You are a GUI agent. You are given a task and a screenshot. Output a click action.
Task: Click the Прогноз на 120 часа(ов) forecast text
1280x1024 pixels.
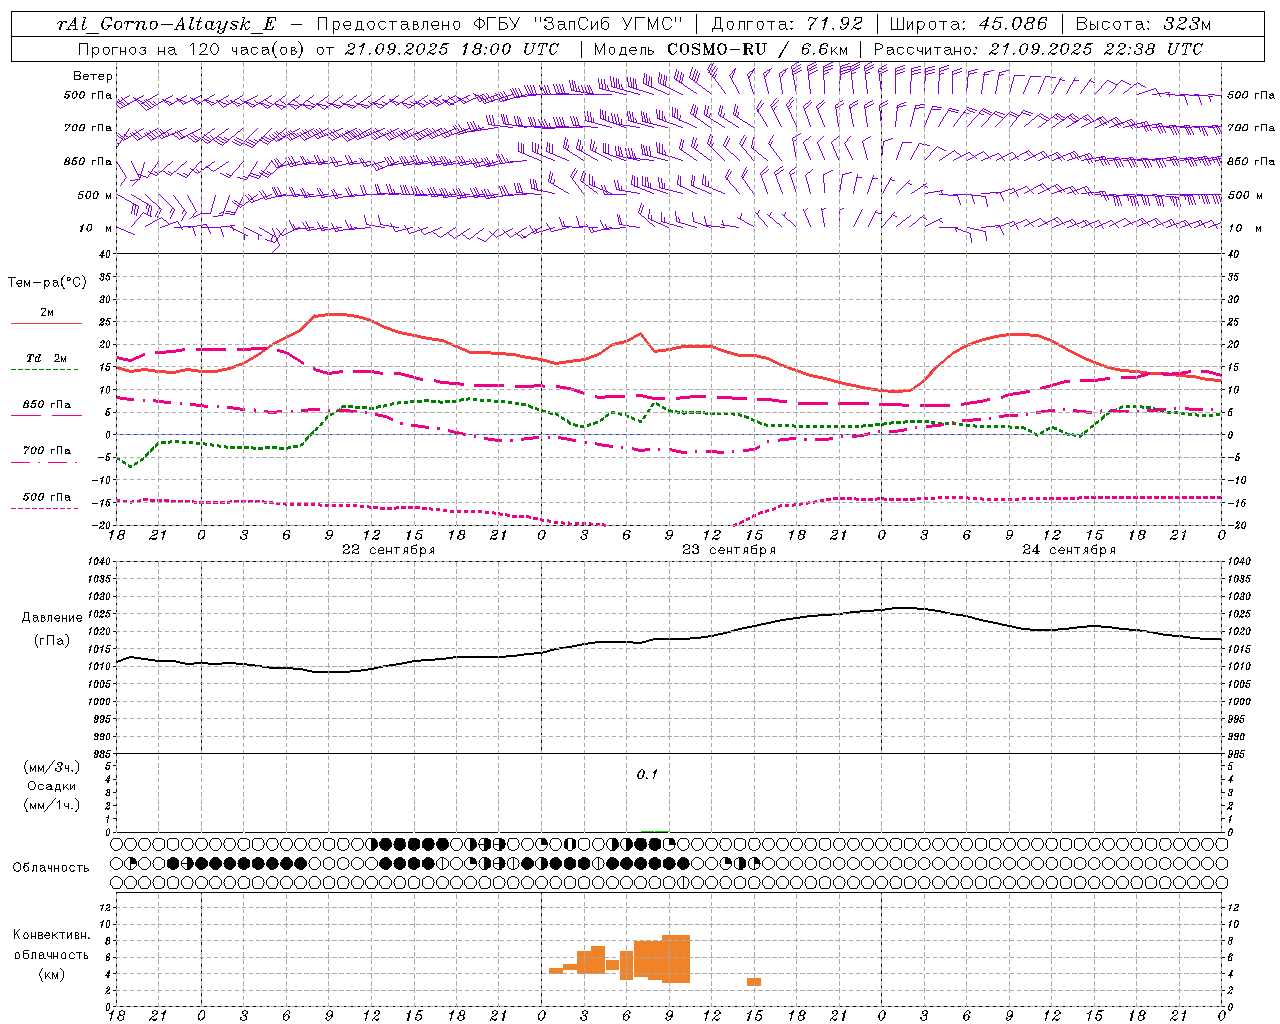(193, 49)
